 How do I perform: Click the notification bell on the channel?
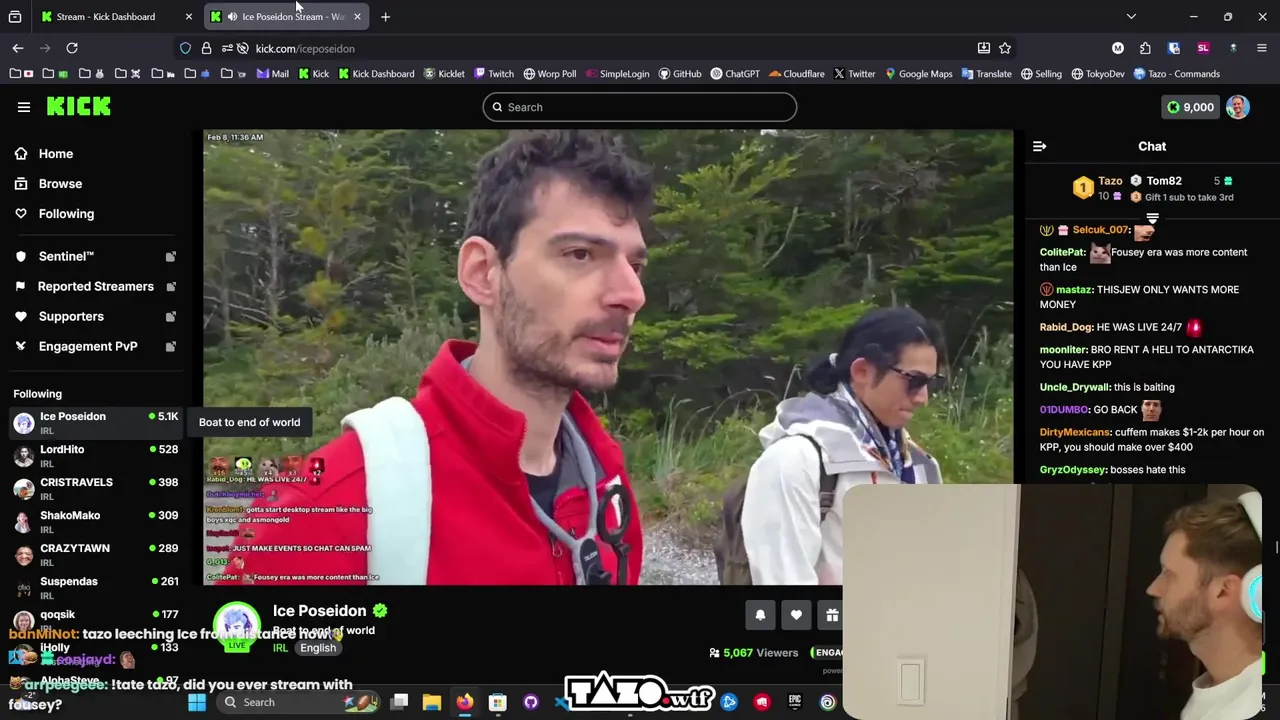coord(760,615)
